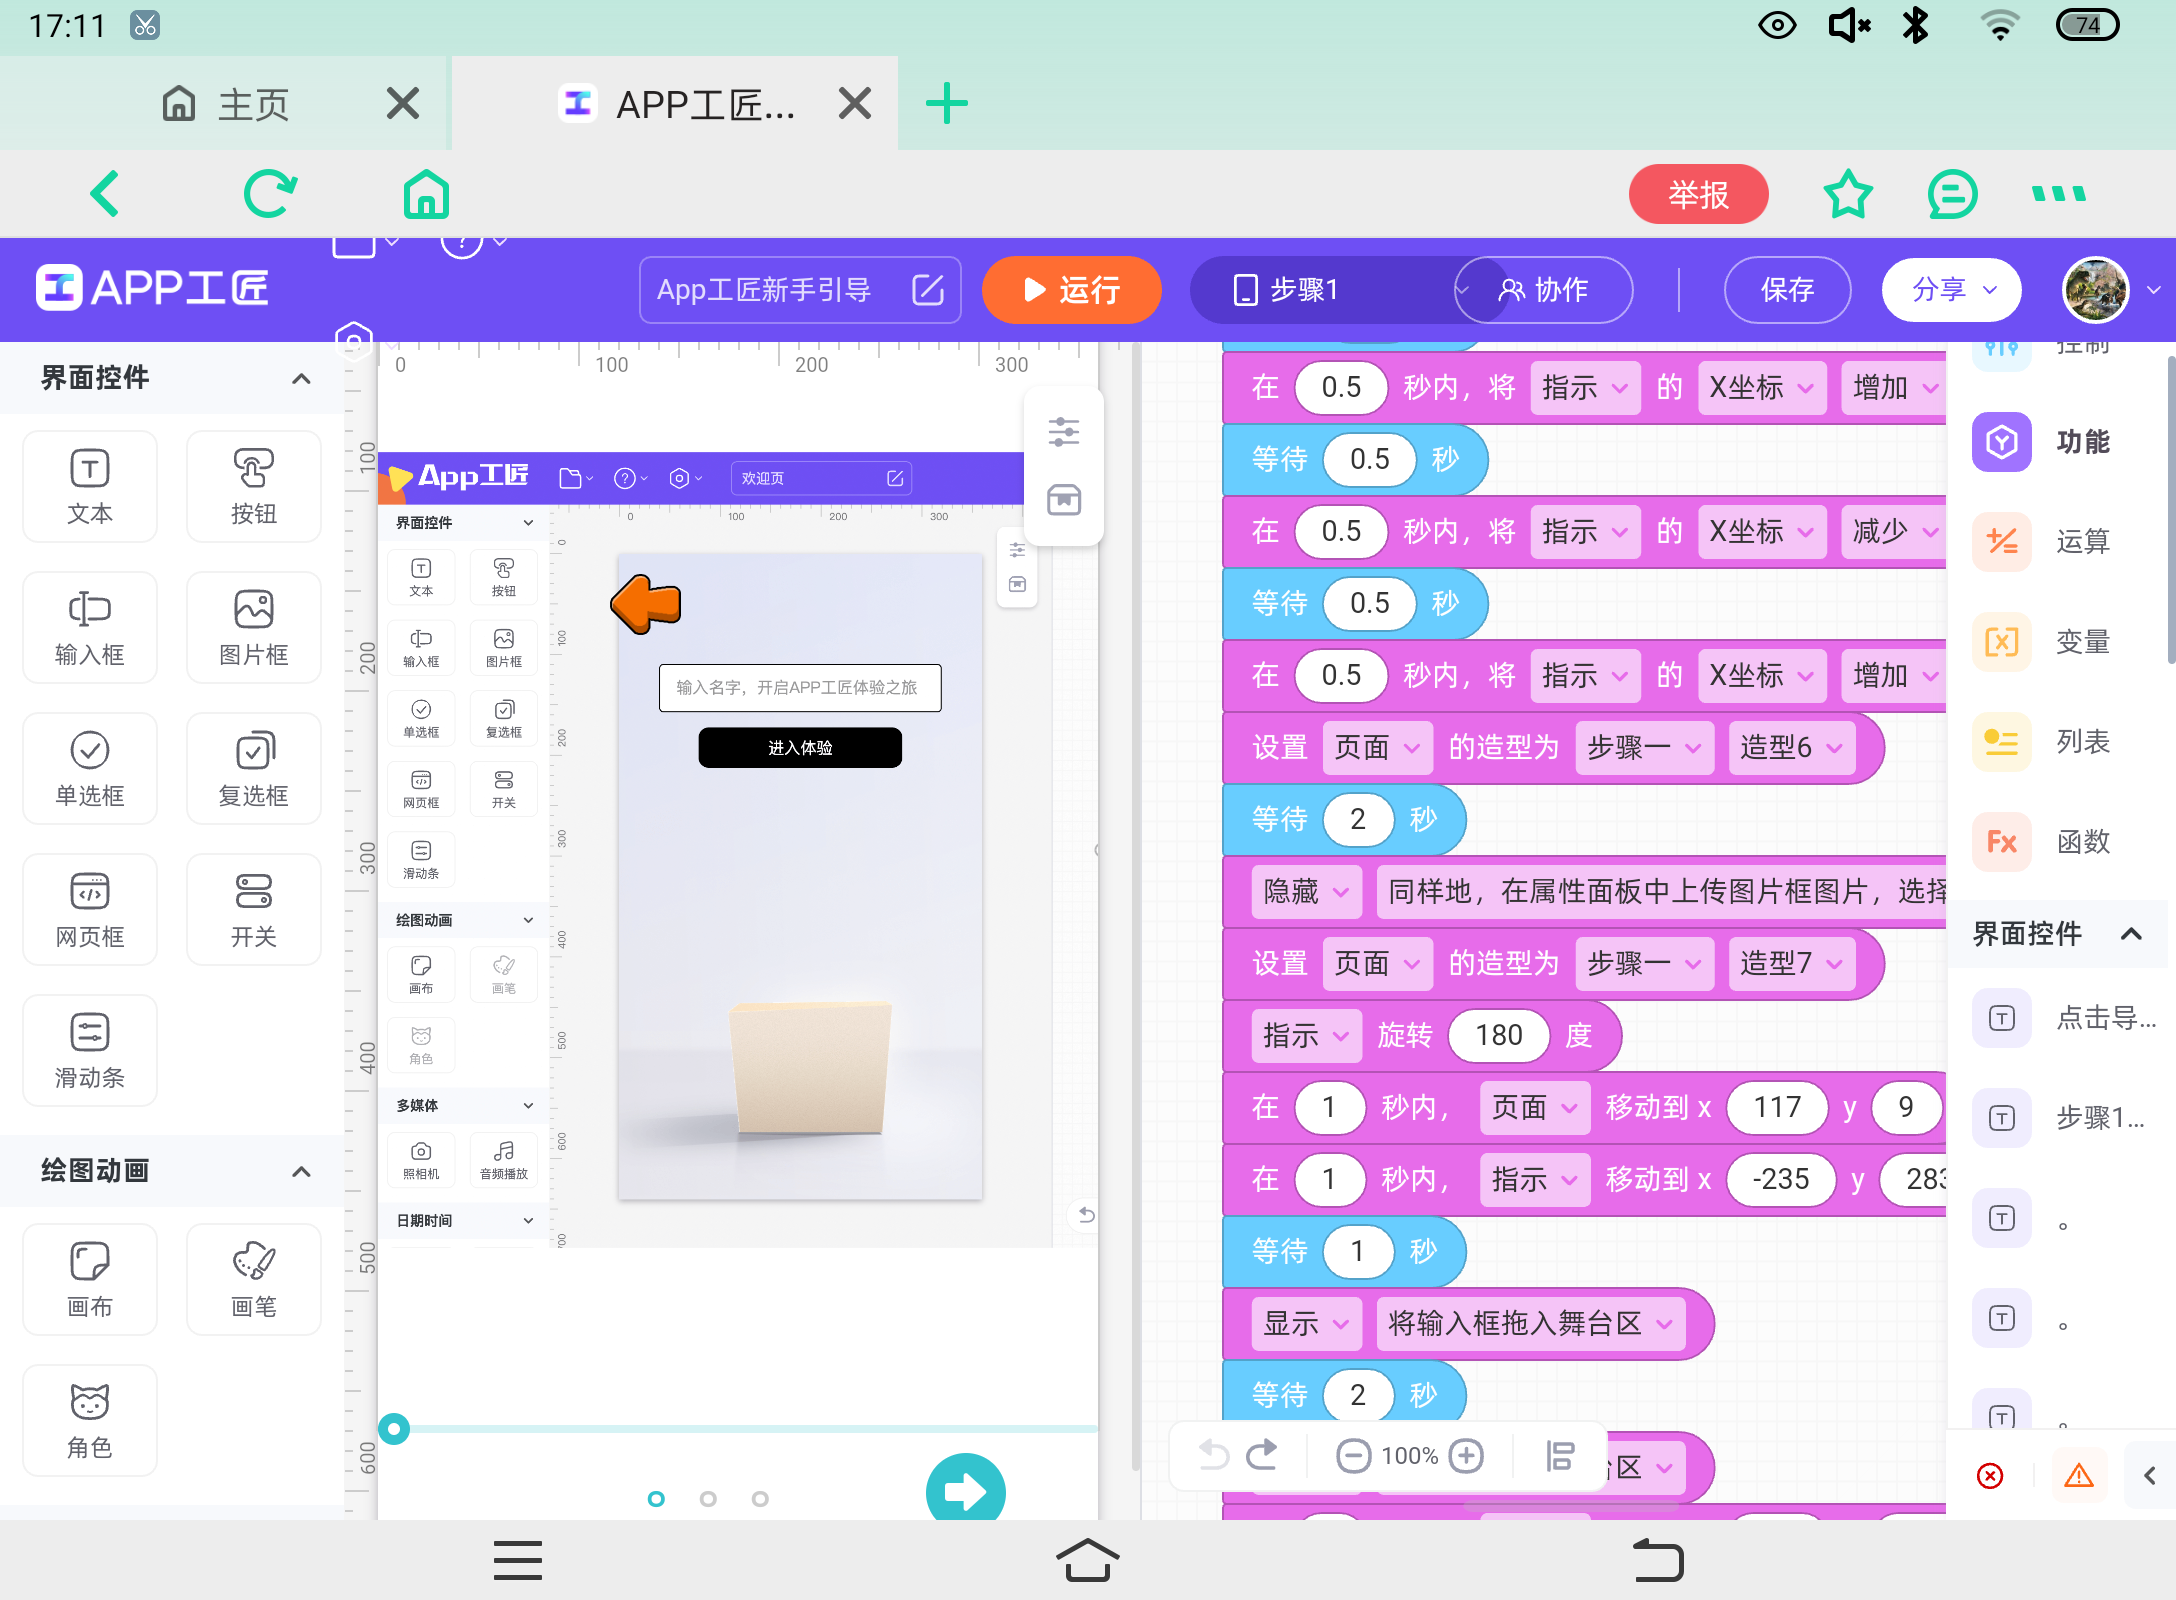Open browser home page icon
The image size is (2176, 1600).
(x=426, y=194)
